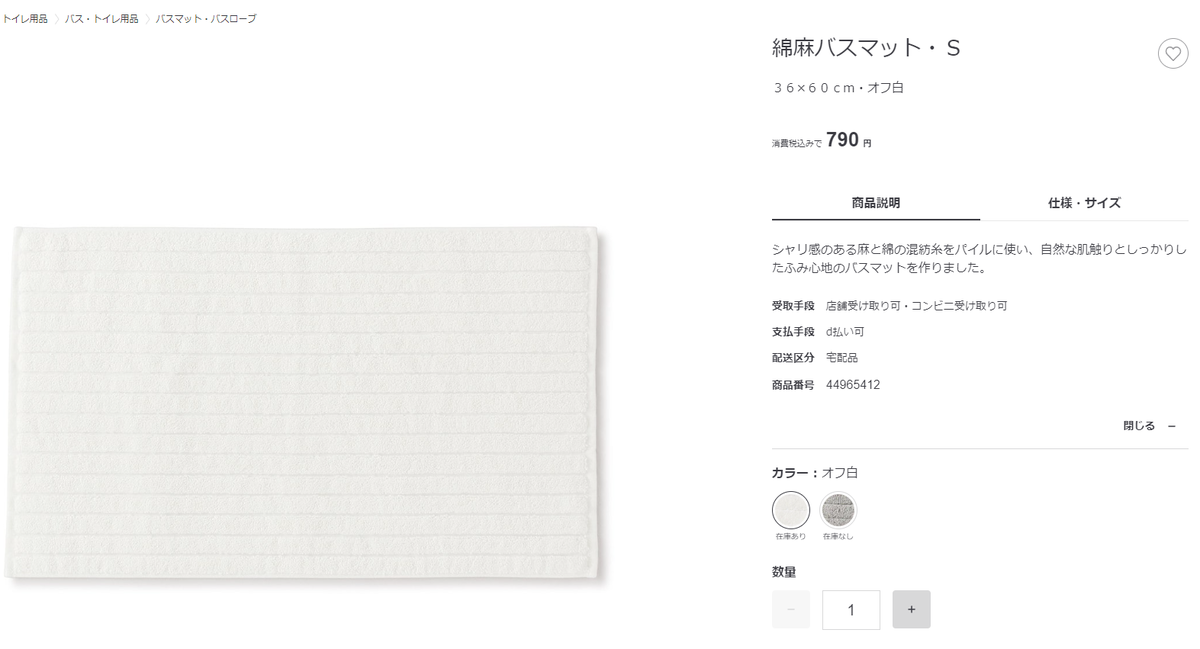This screenshot has height=649, width=1200.
Task: Collapse description with 閉じる
Action: pos(1139,426)
